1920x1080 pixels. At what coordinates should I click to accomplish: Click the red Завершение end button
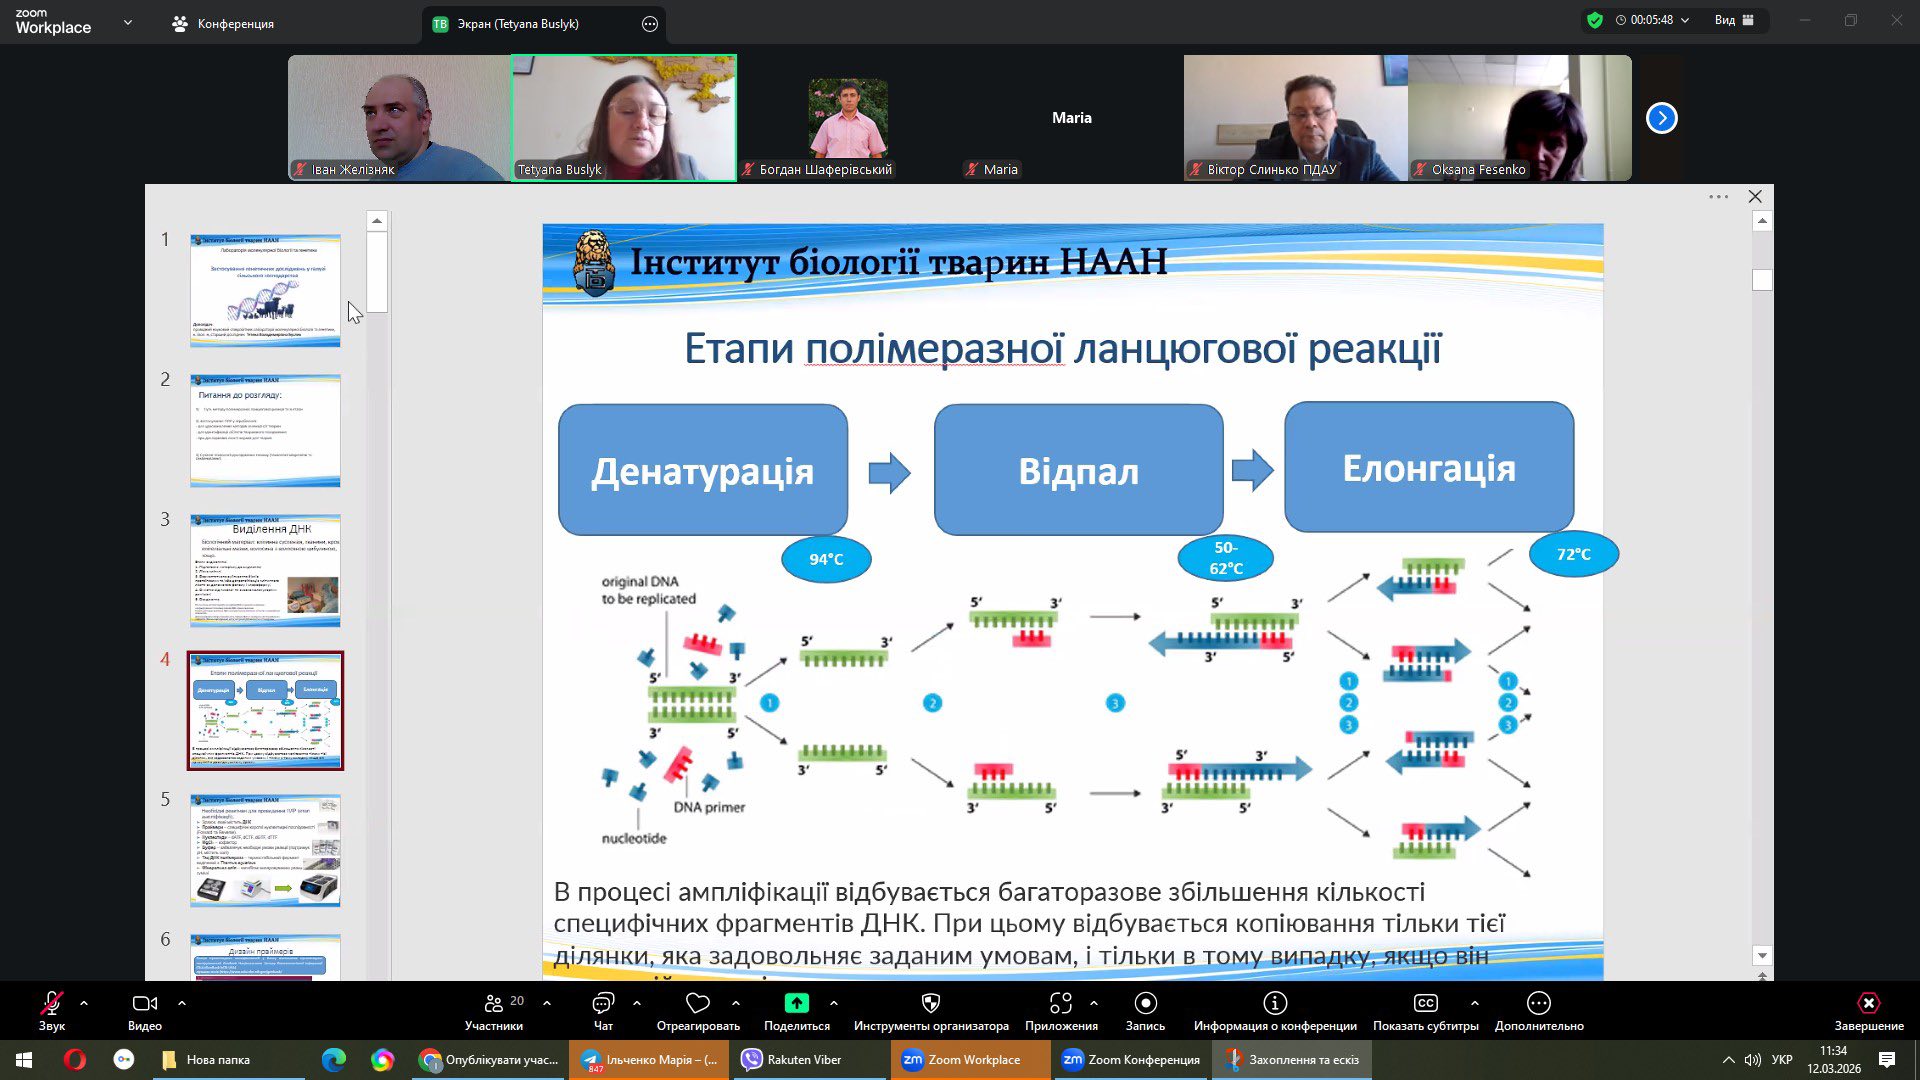(1868, 1003)
